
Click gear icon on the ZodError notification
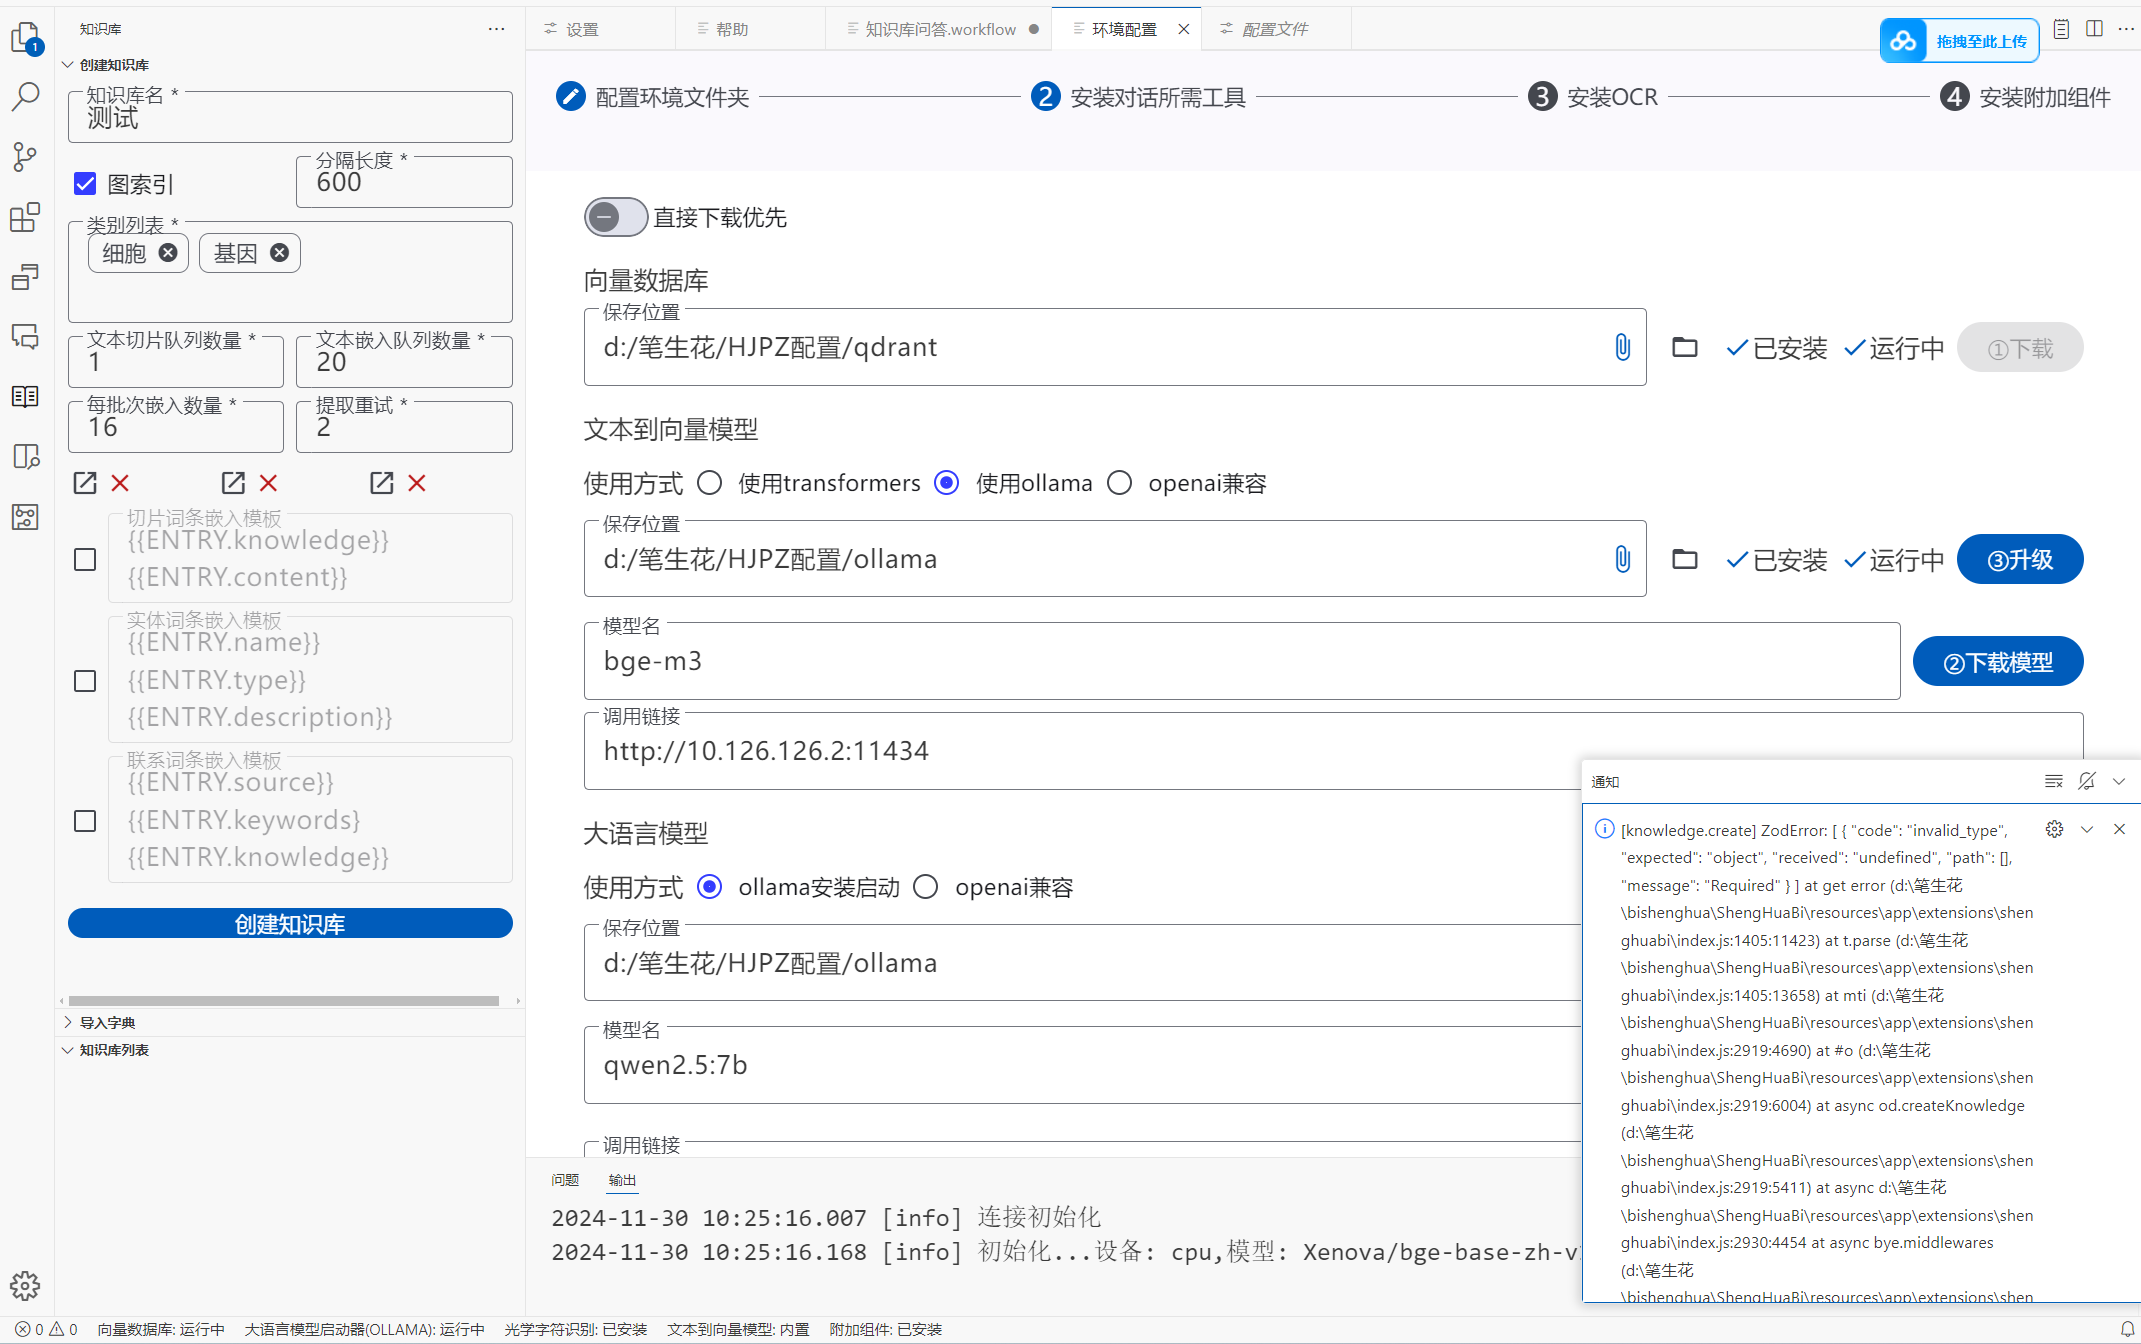point(2054,829)
